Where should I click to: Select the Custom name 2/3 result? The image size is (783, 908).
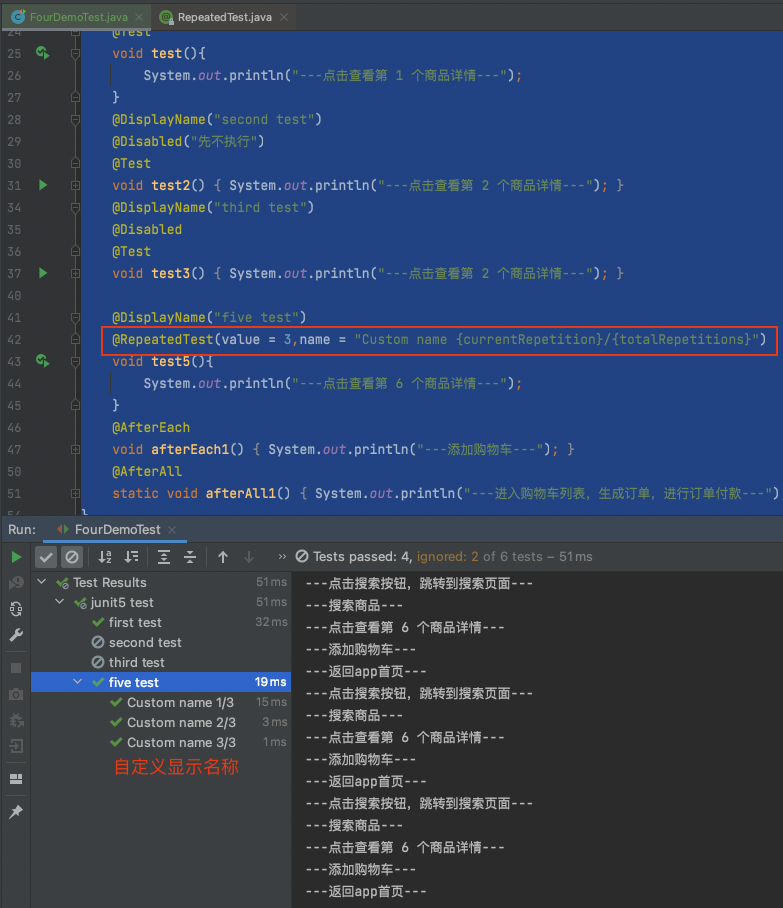click(x=161, y=722)
